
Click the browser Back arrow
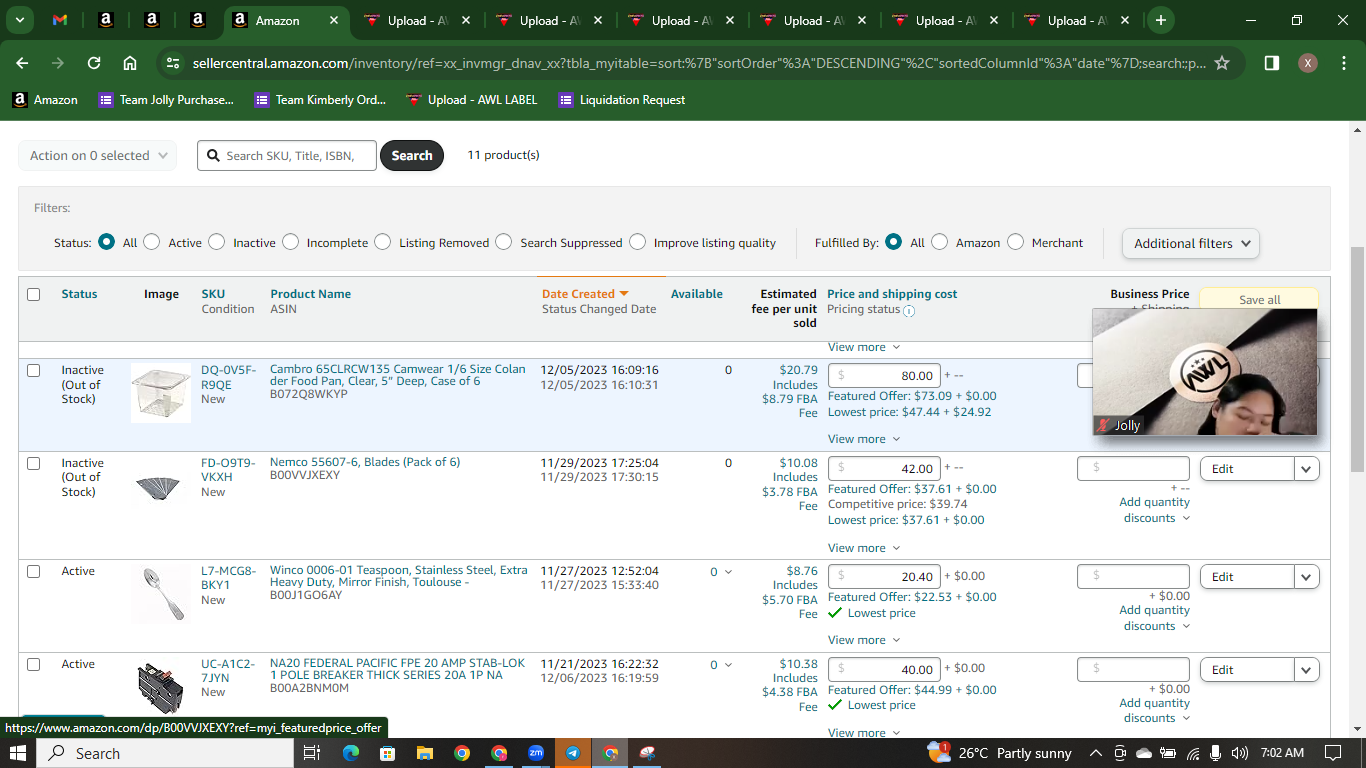tap(24, 63)
